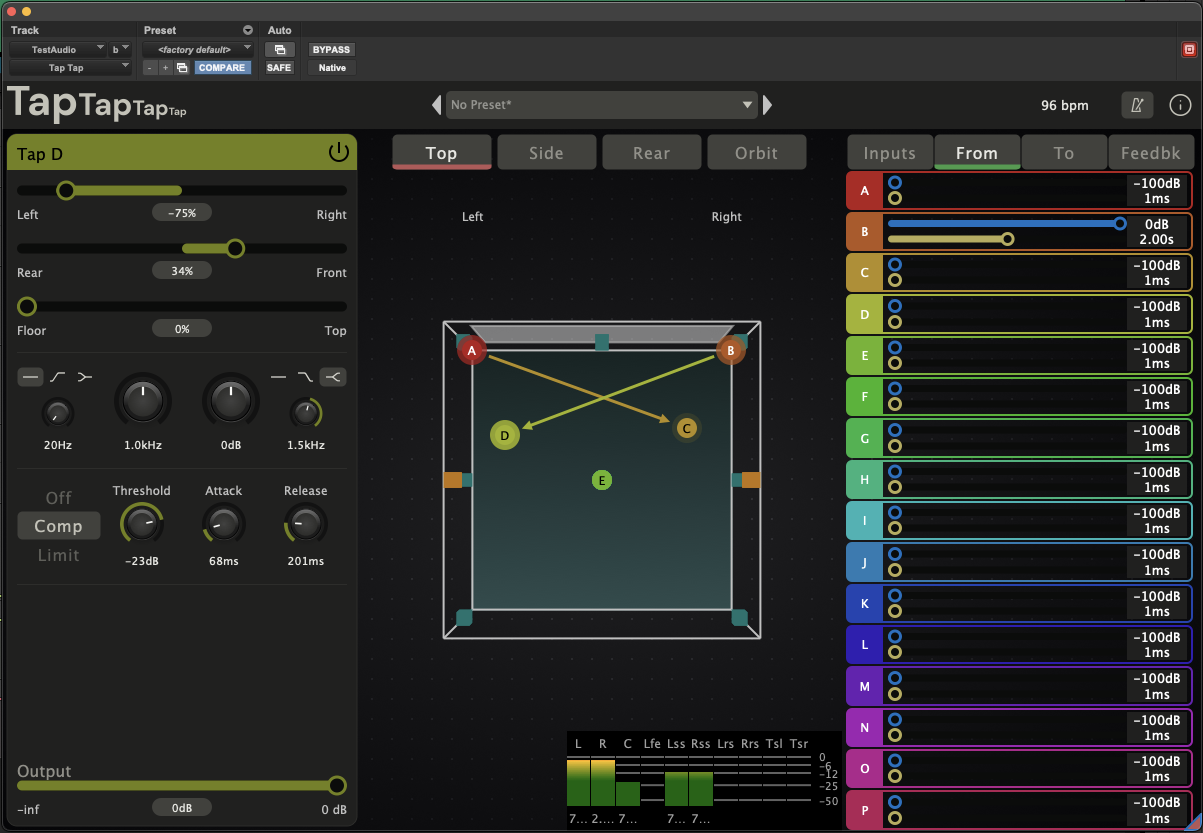This screenshot has width=1203, height=833.
Task: Select the high band flat filter icon
Action: [280, 376]
